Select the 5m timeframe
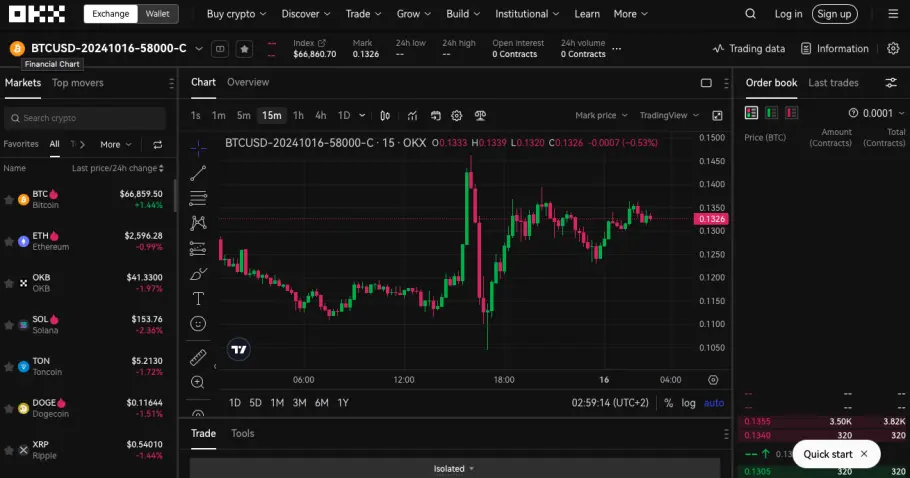 coord(244,115)
